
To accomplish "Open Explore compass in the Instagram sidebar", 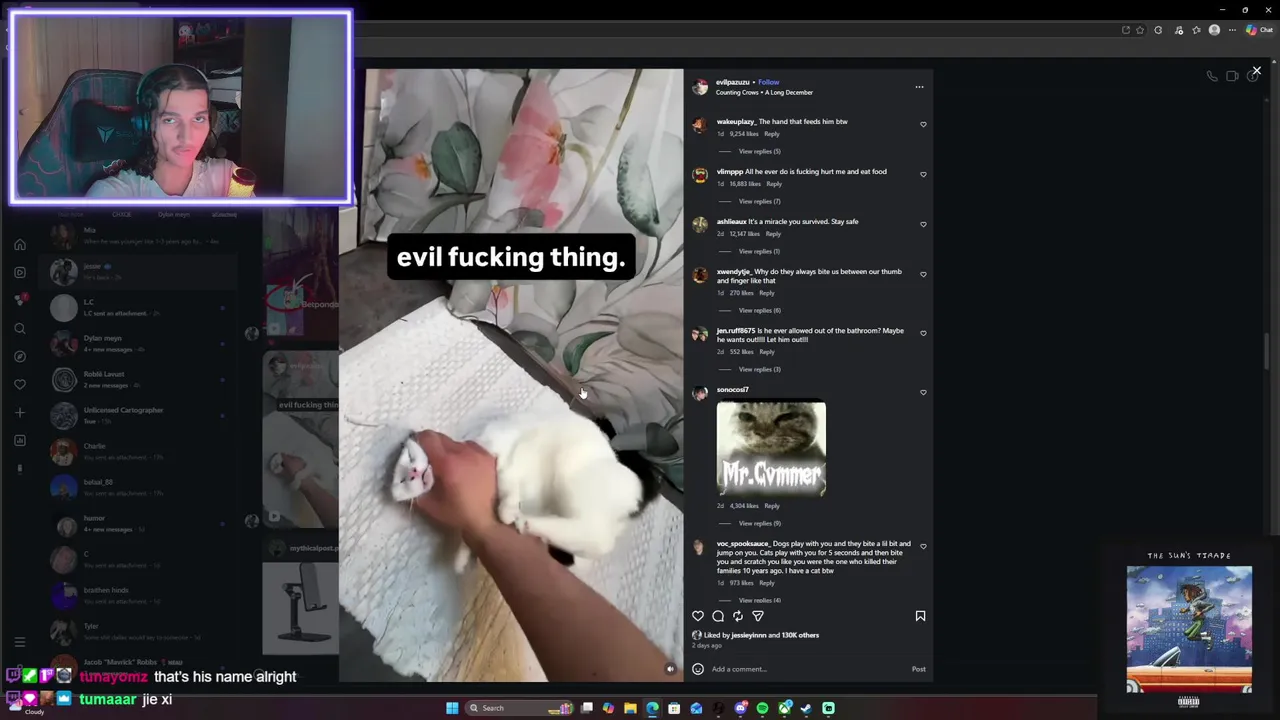I will [x=19, y=356].
